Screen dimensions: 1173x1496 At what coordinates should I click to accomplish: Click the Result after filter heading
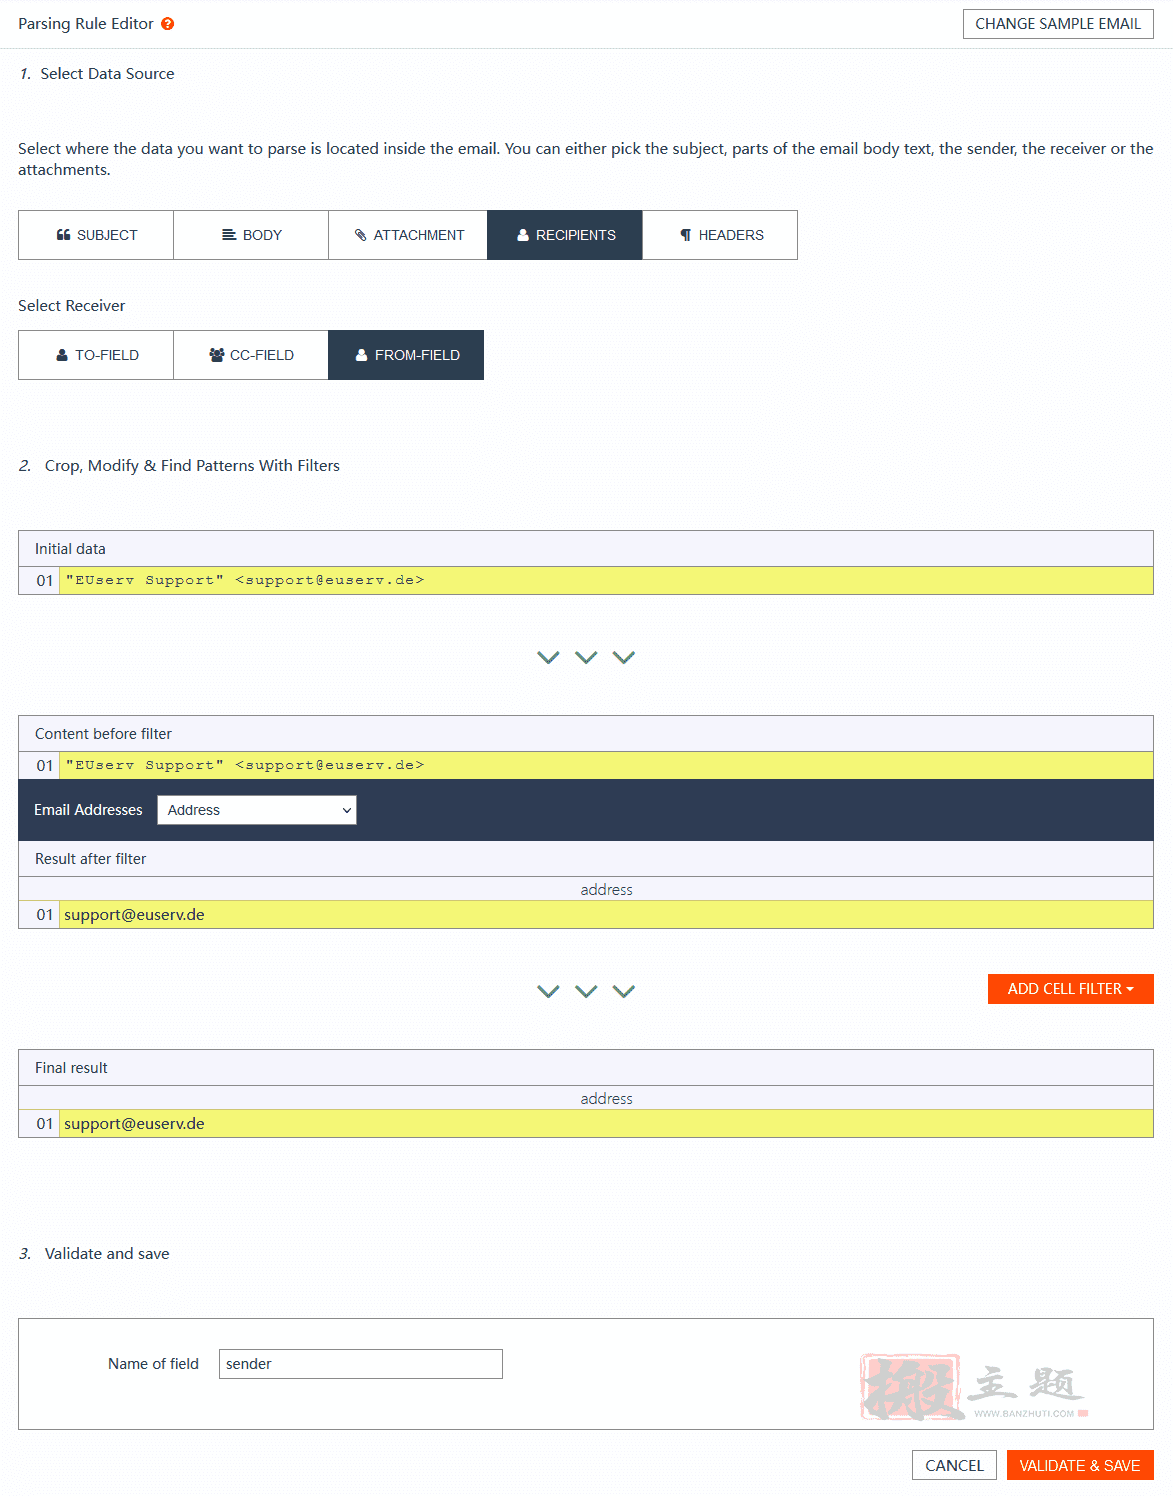[x=90, y=859]
